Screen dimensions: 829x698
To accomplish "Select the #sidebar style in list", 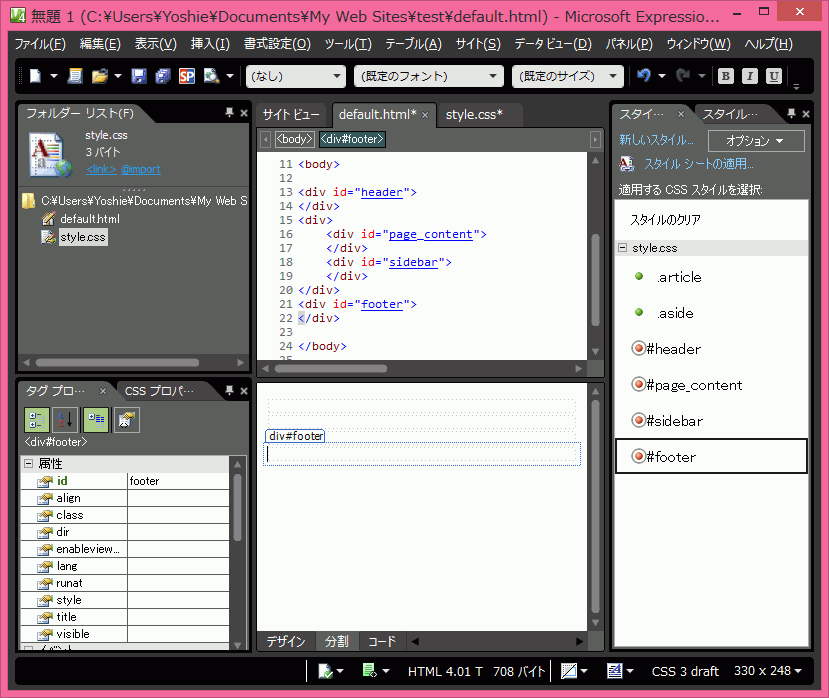I will 674,421.
